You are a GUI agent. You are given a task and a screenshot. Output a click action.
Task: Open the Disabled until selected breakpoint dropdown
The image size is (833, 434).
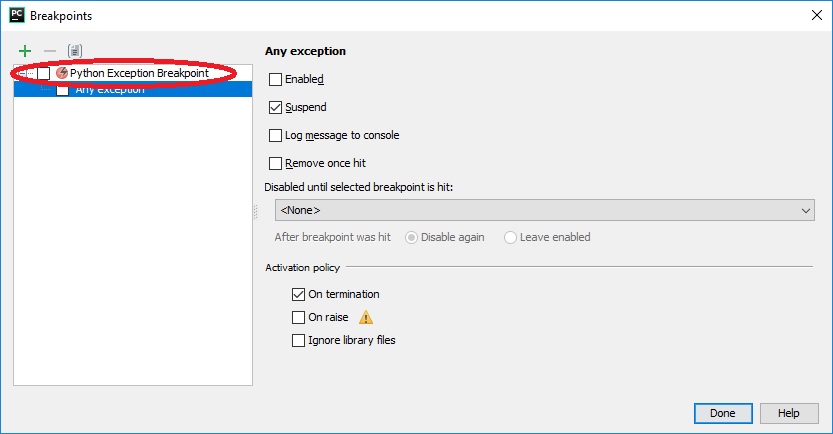coord(545,210)
